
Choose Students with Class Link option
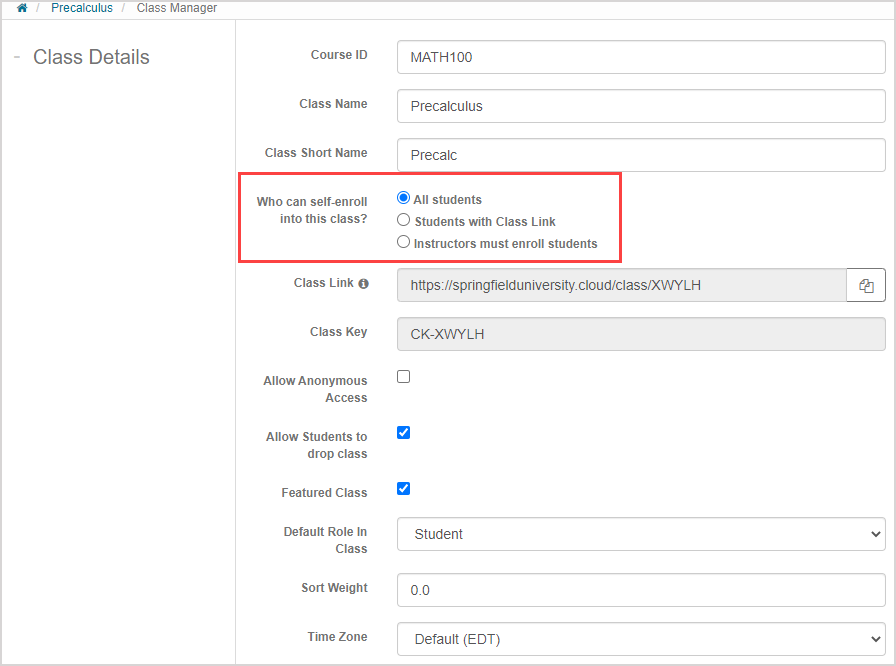[x=404, y=220]
